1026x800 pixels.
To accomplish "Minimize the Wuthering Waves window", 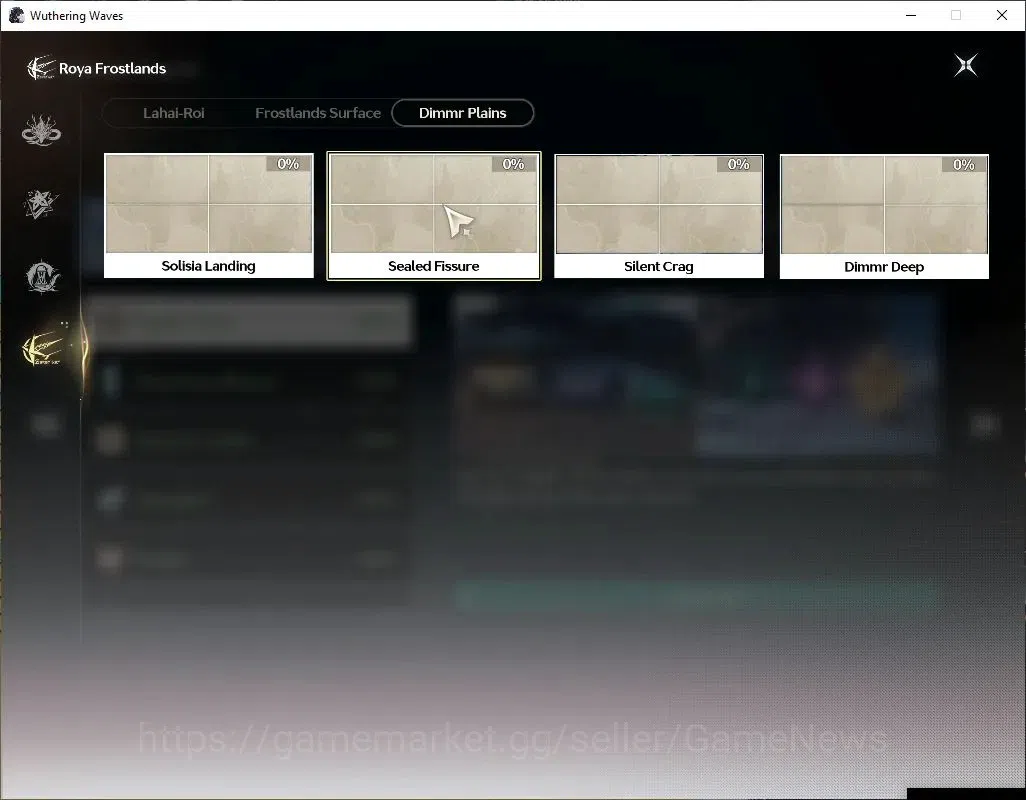I will 911,15.
